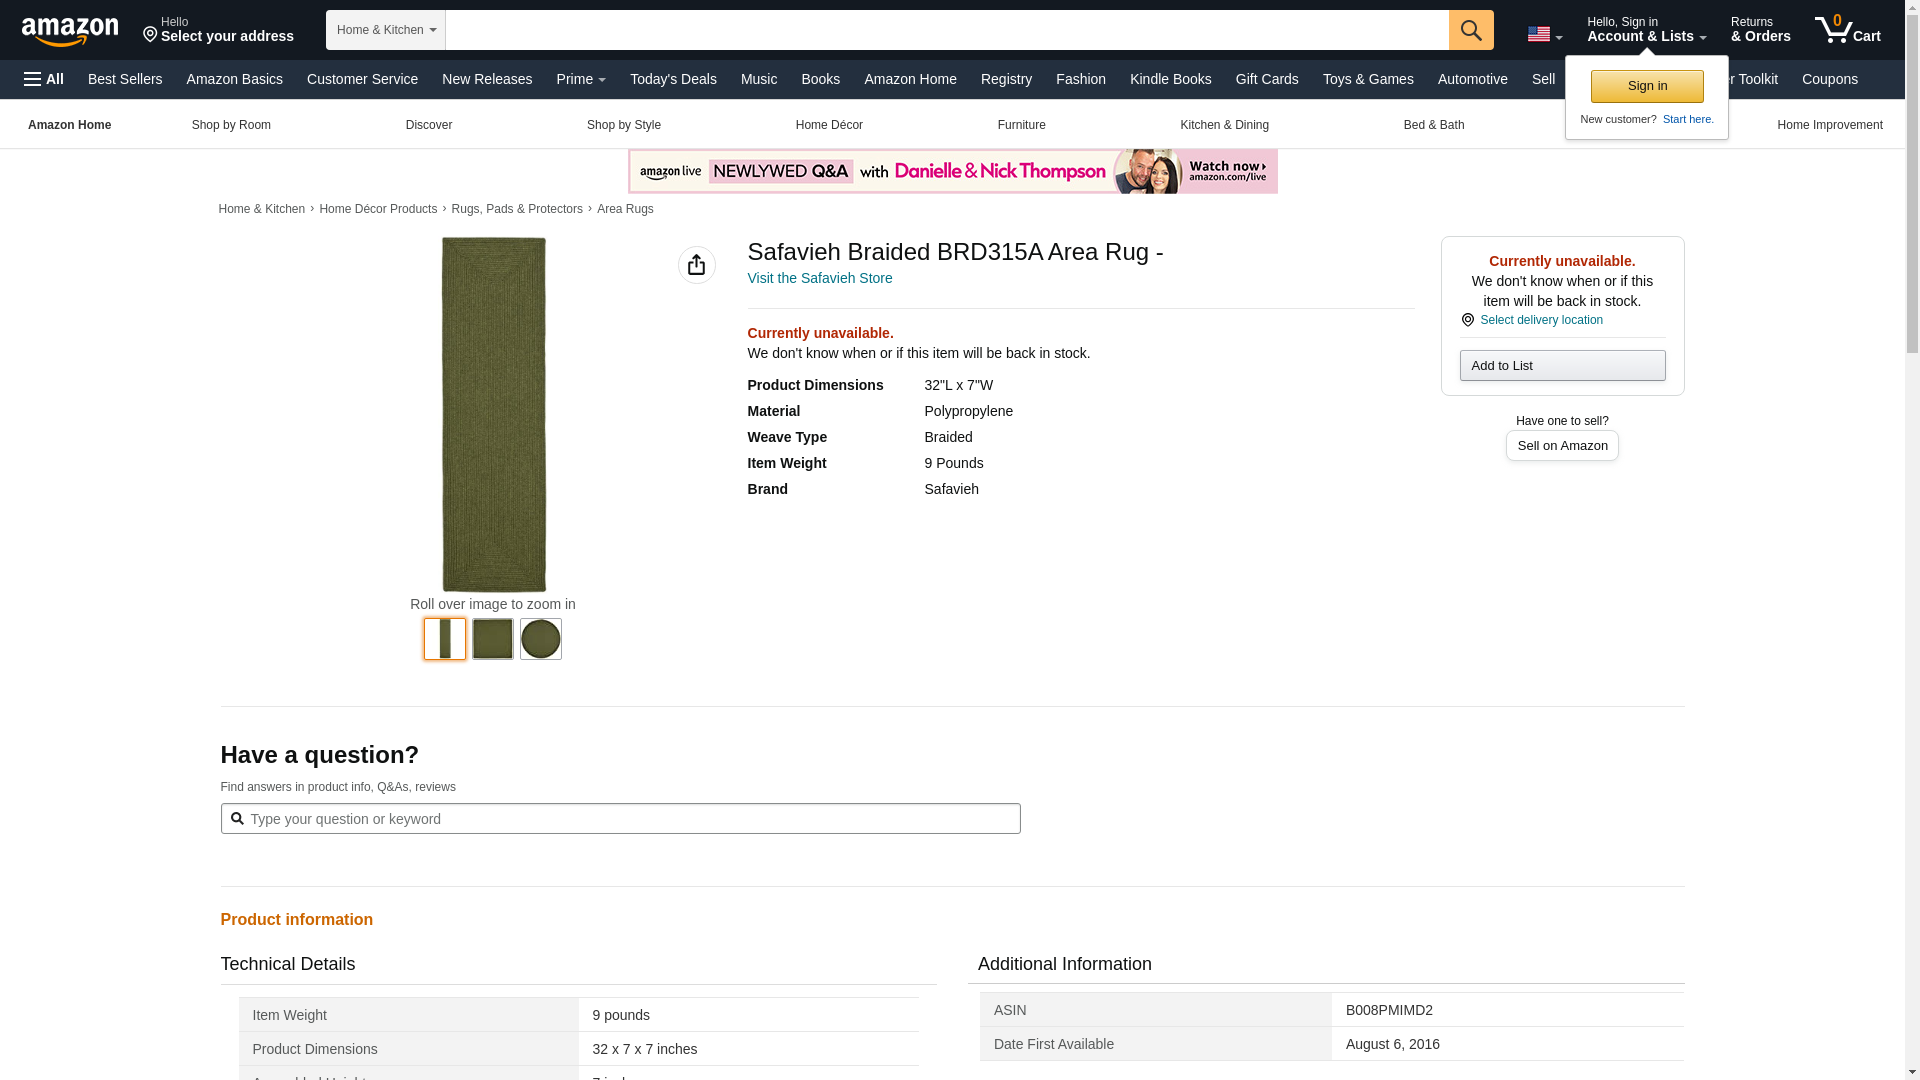Image resolution: width=1920 pixels, height=1080 pixels.
Task: Open the All hamburger menu
Action: point(44,79)
